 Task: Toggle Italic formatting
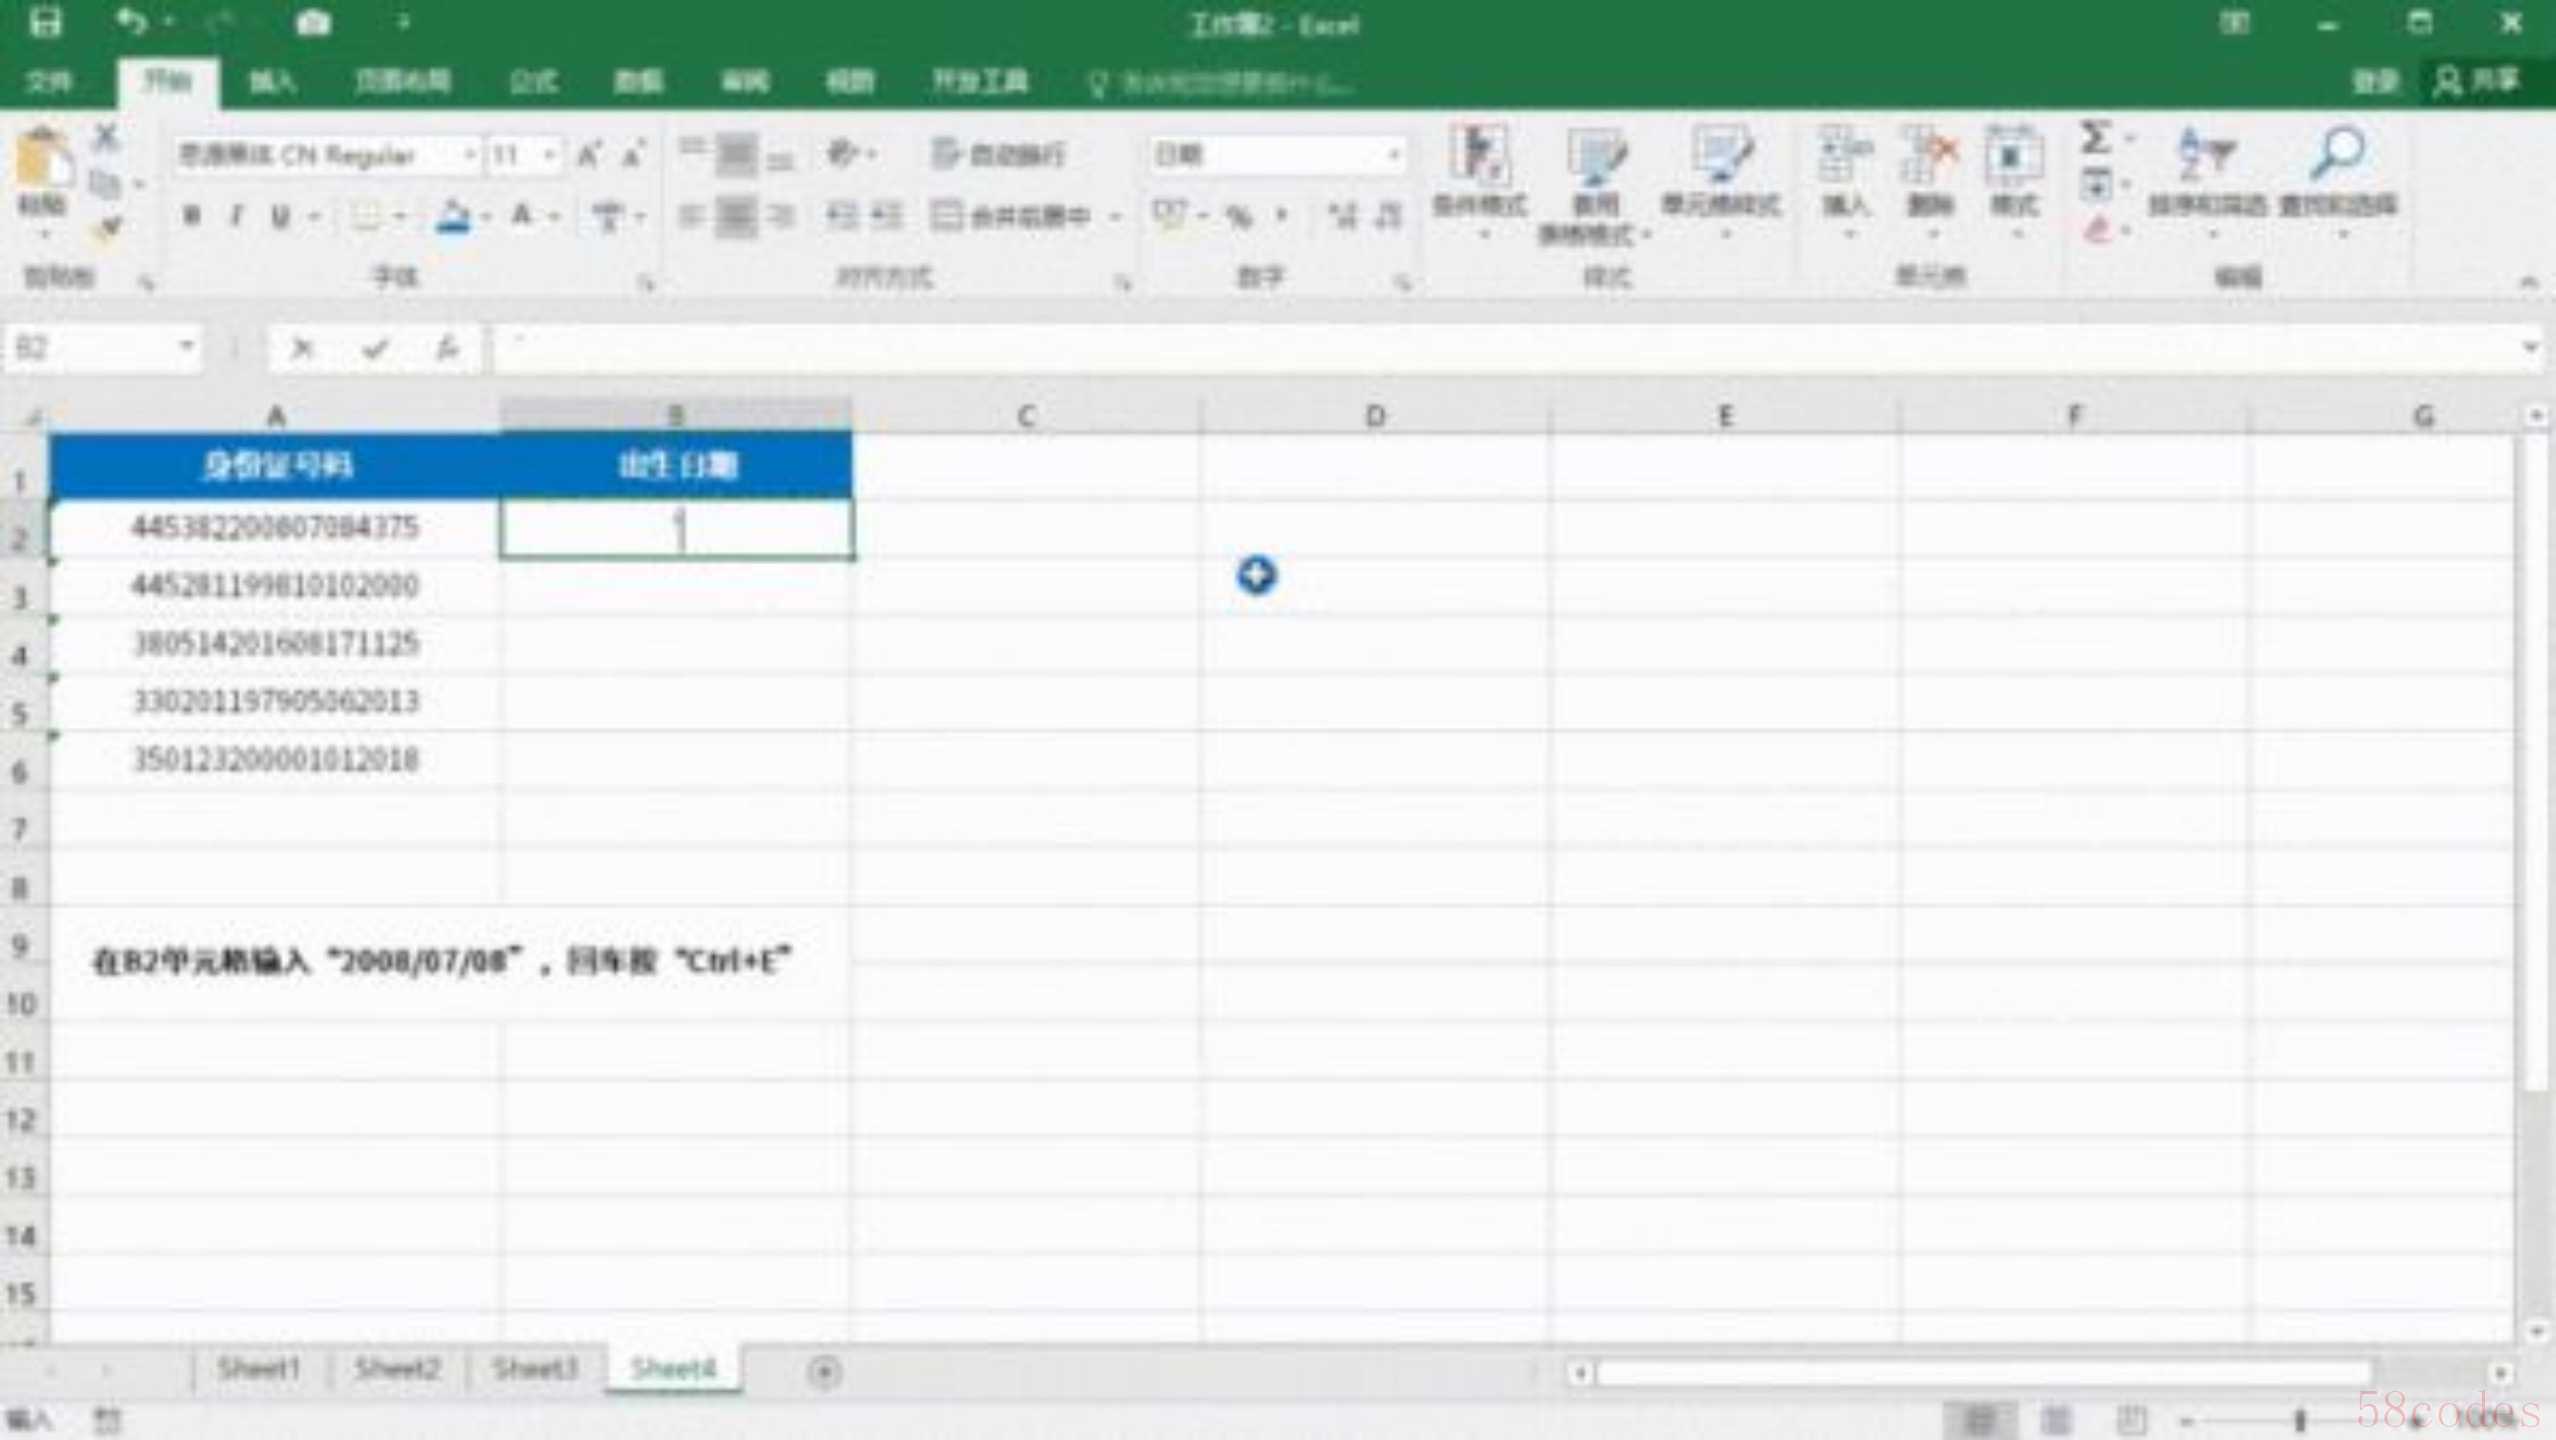pyautogui.click(x=236, y=215)
